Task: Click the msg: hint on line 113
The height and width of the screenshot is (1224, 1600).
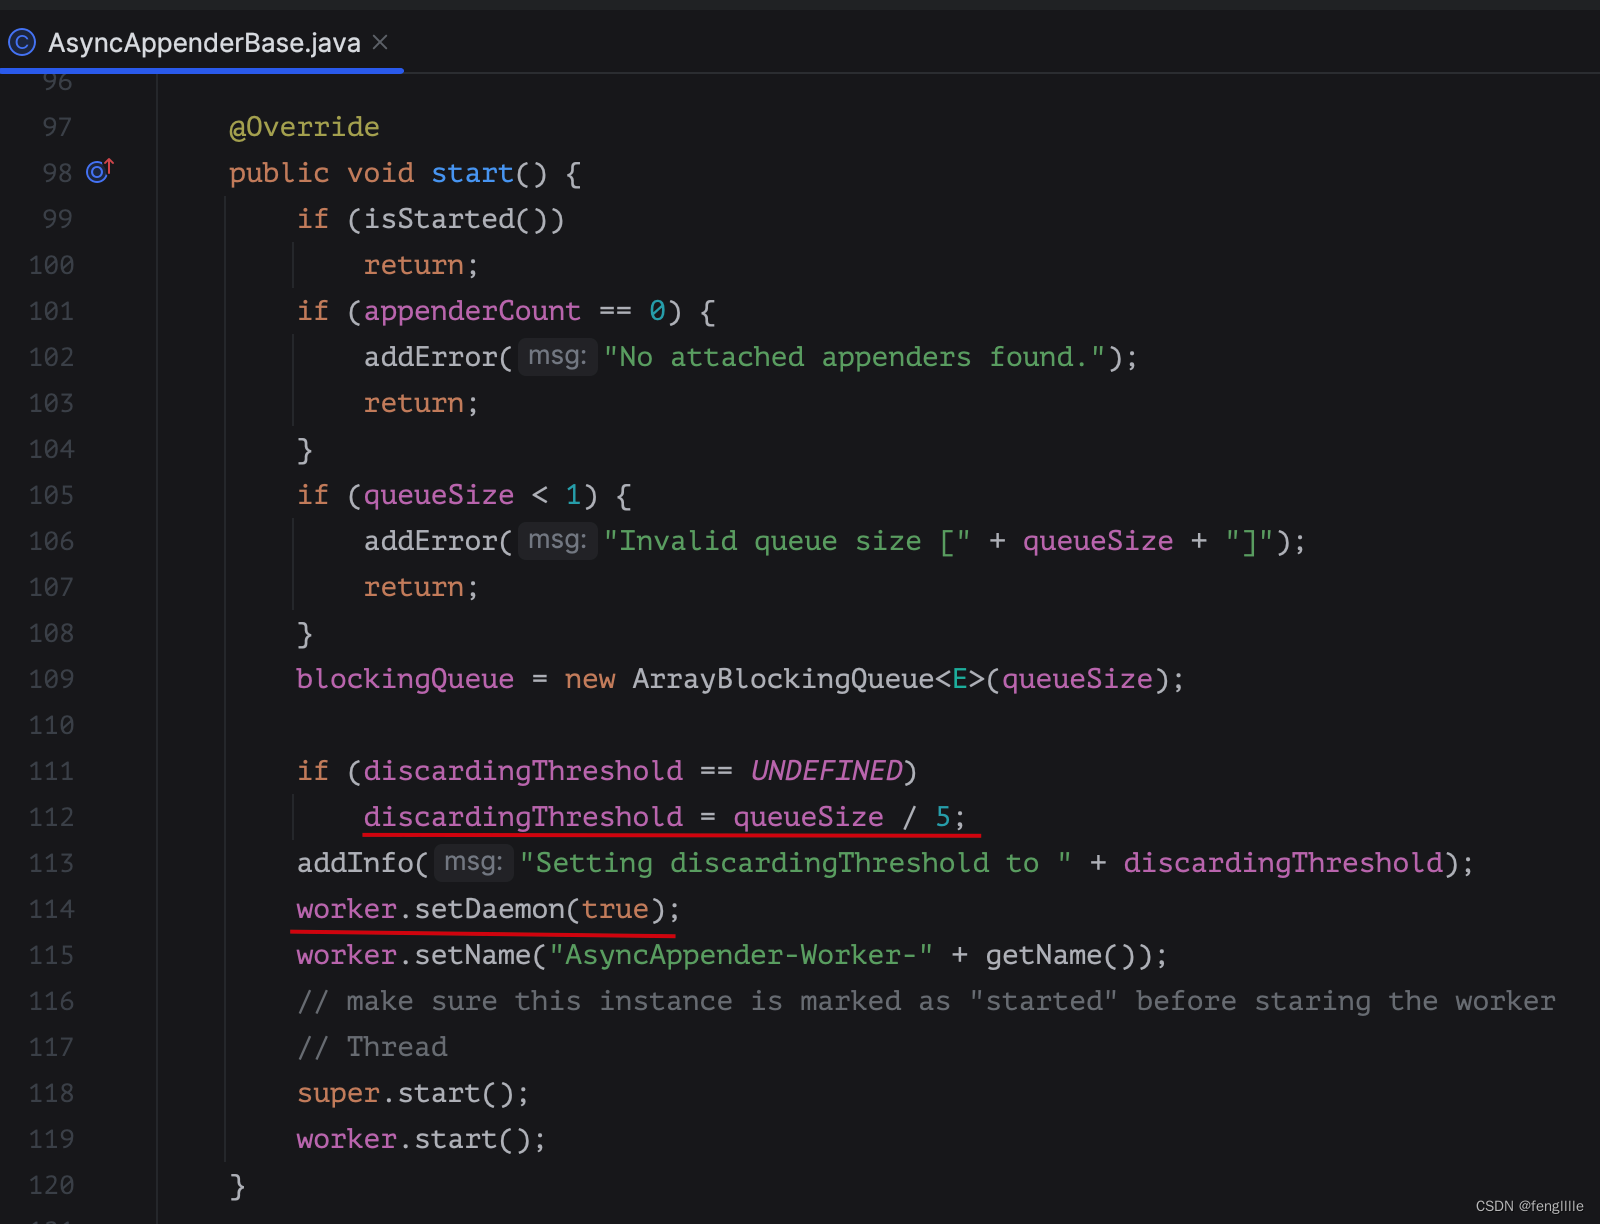Action: coord(473,862)
